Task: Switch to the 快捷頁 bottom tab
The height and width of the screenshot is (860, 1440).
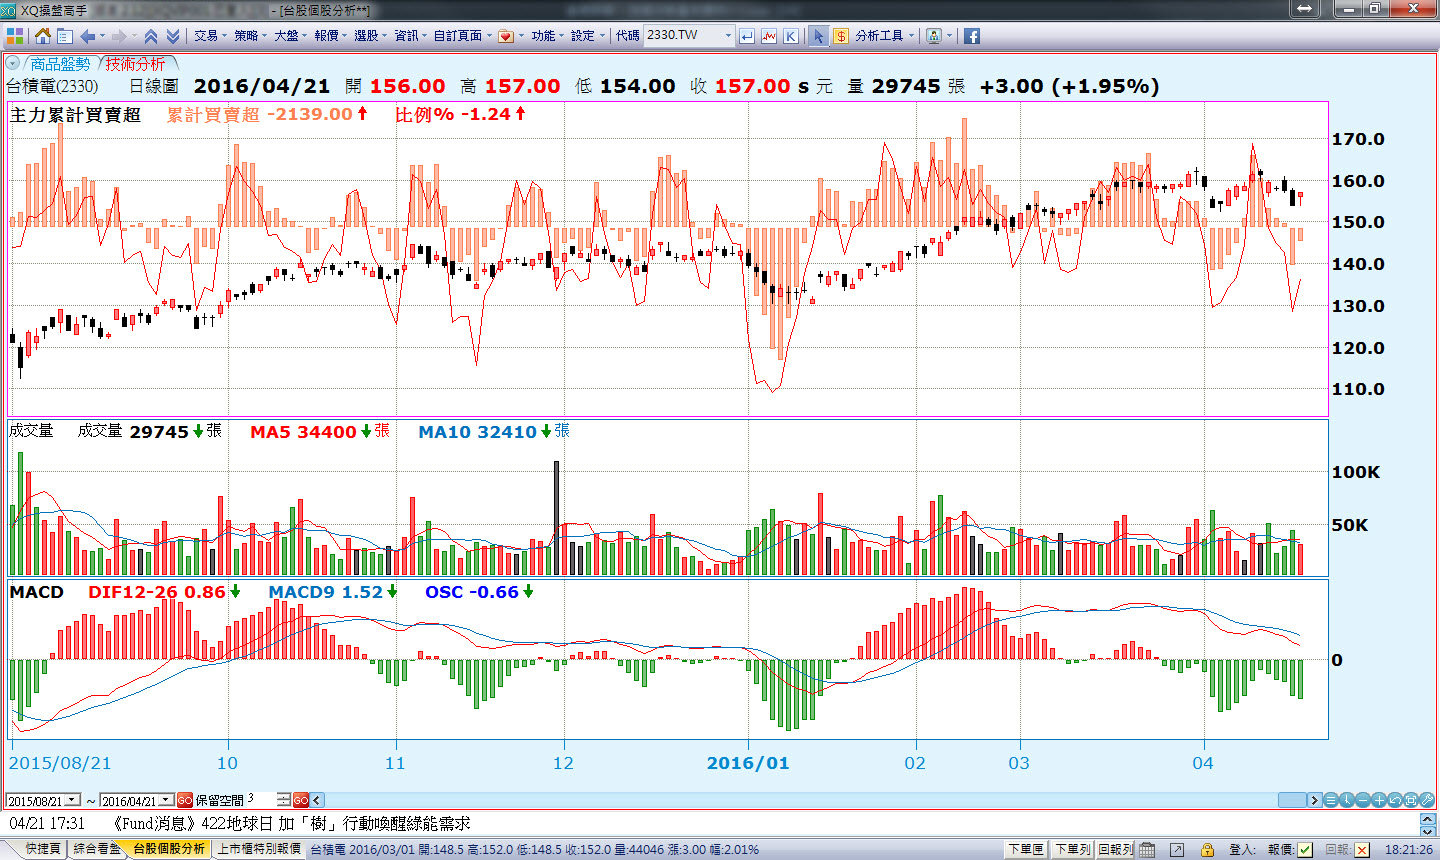Action: 43,849
